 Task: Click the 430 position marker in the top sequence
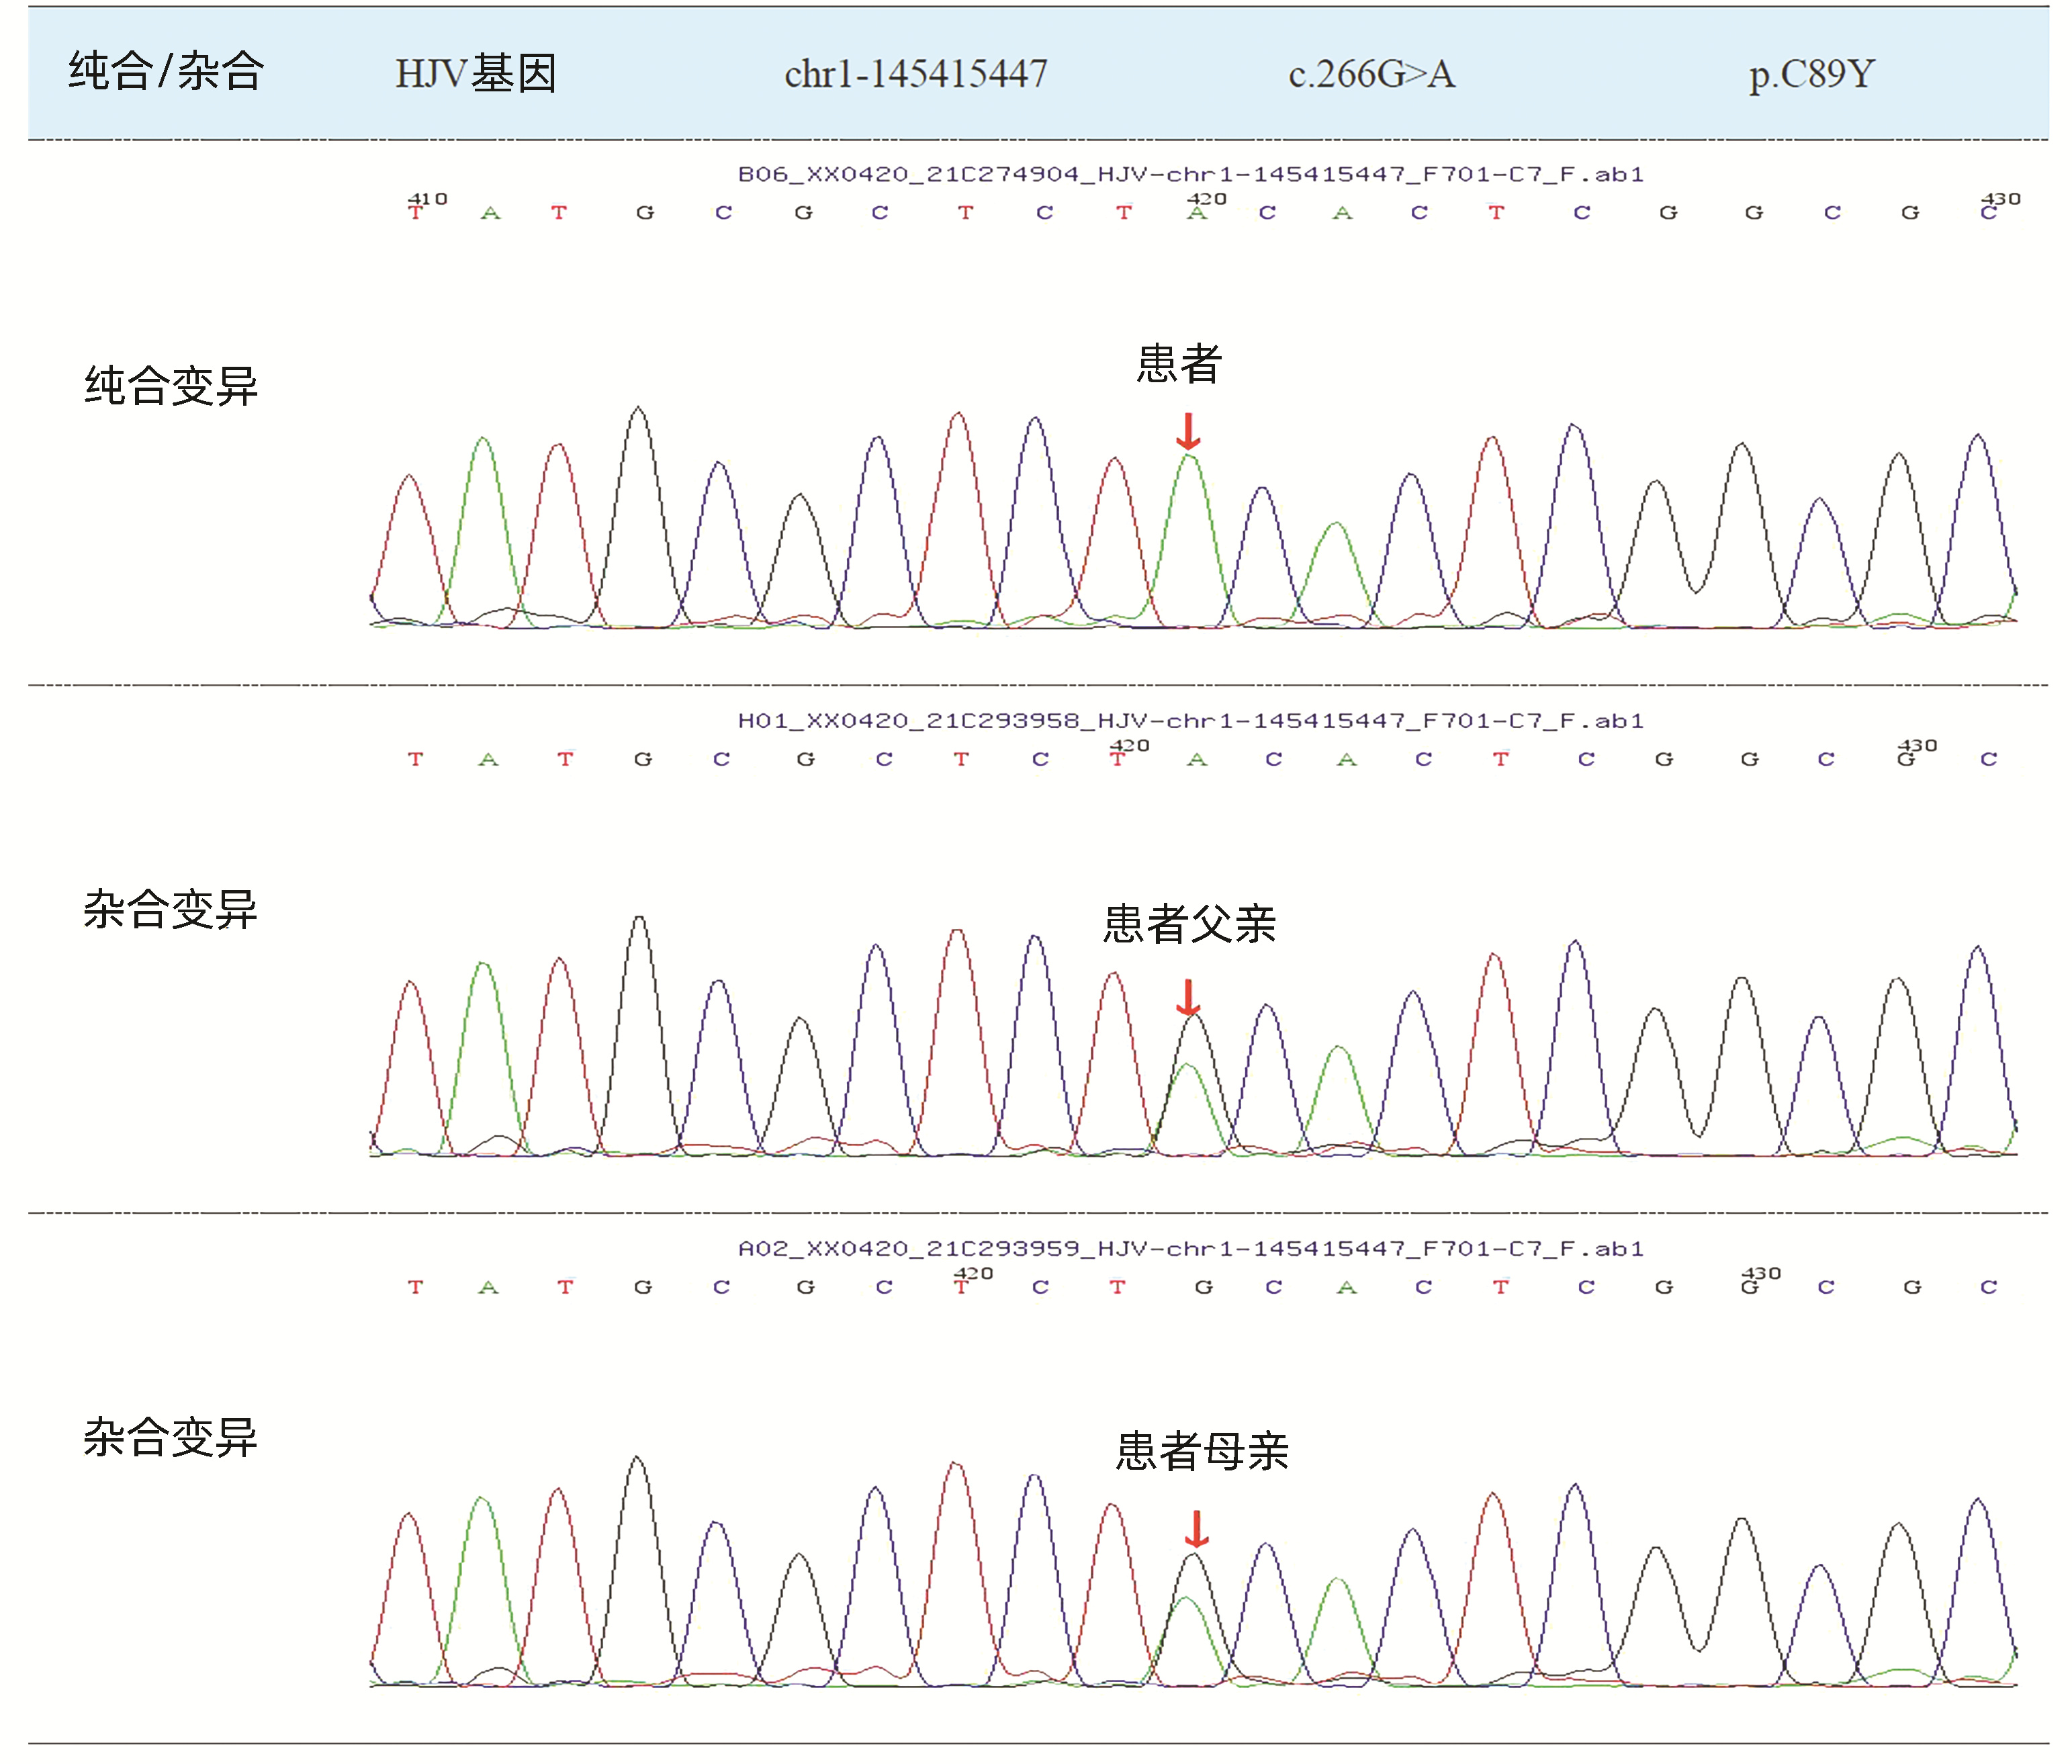click(2000, 199)
